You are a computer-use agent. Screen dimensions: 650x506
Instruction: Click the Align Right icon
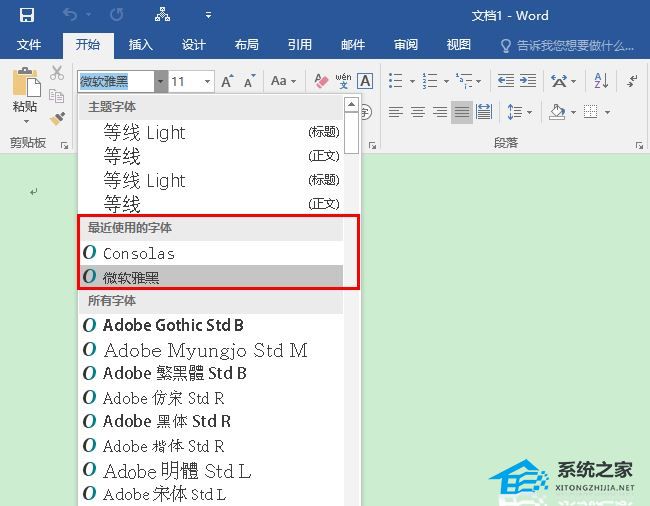click(439, 112)
